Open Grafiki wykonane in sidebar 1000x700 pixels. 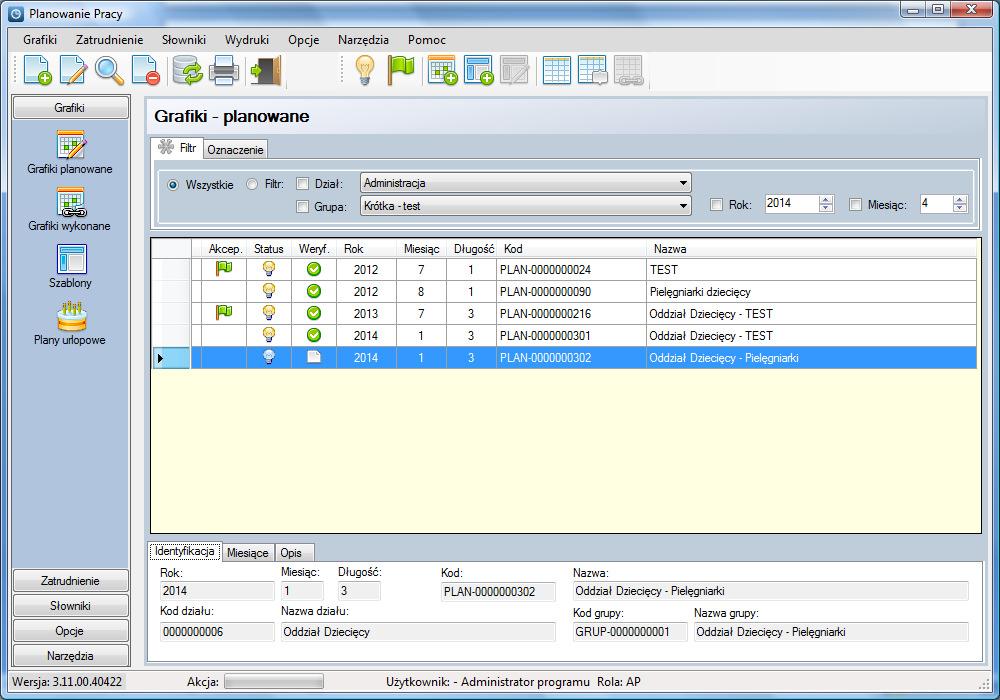tap(70, 209)
